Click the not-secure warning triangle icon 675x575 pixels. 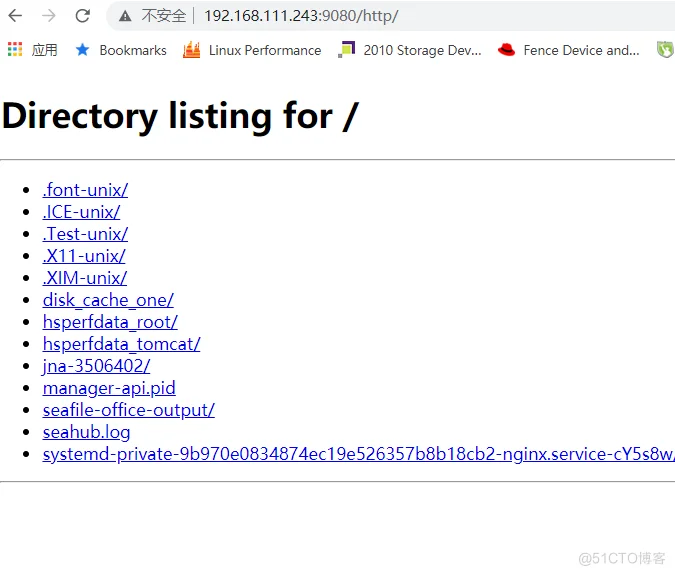coord(125,16)
